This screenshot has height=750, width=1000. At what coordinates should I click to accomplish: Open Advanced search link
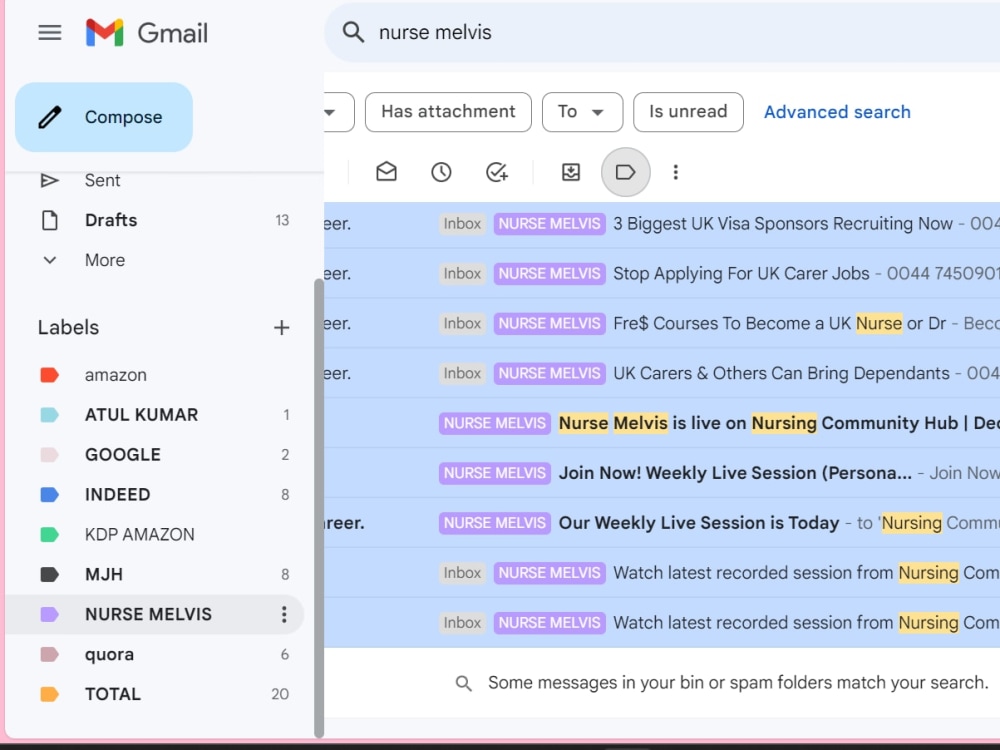pyautogui.click(x=837, y=112)
